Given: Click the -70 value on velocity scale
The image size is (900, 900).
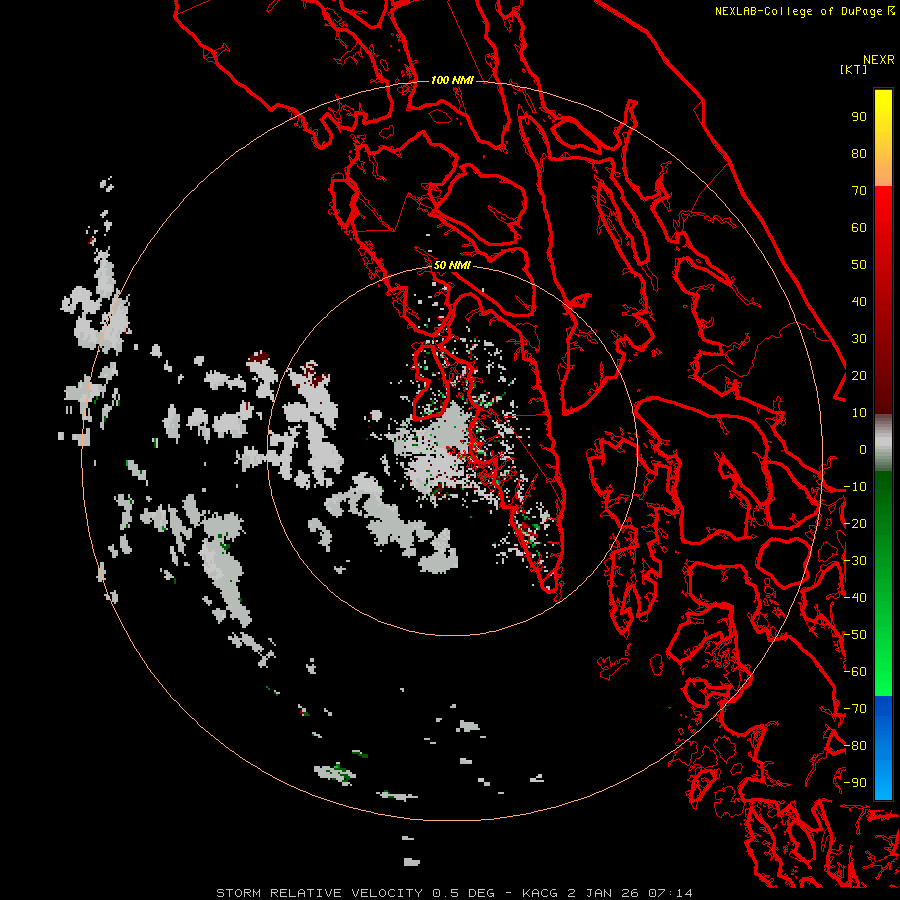Looking at the screenshot, I should [855, 709].
